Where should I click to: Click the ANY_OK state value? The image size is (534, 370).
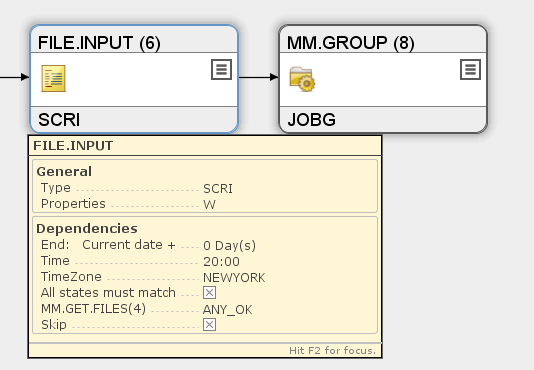[227, 310]
